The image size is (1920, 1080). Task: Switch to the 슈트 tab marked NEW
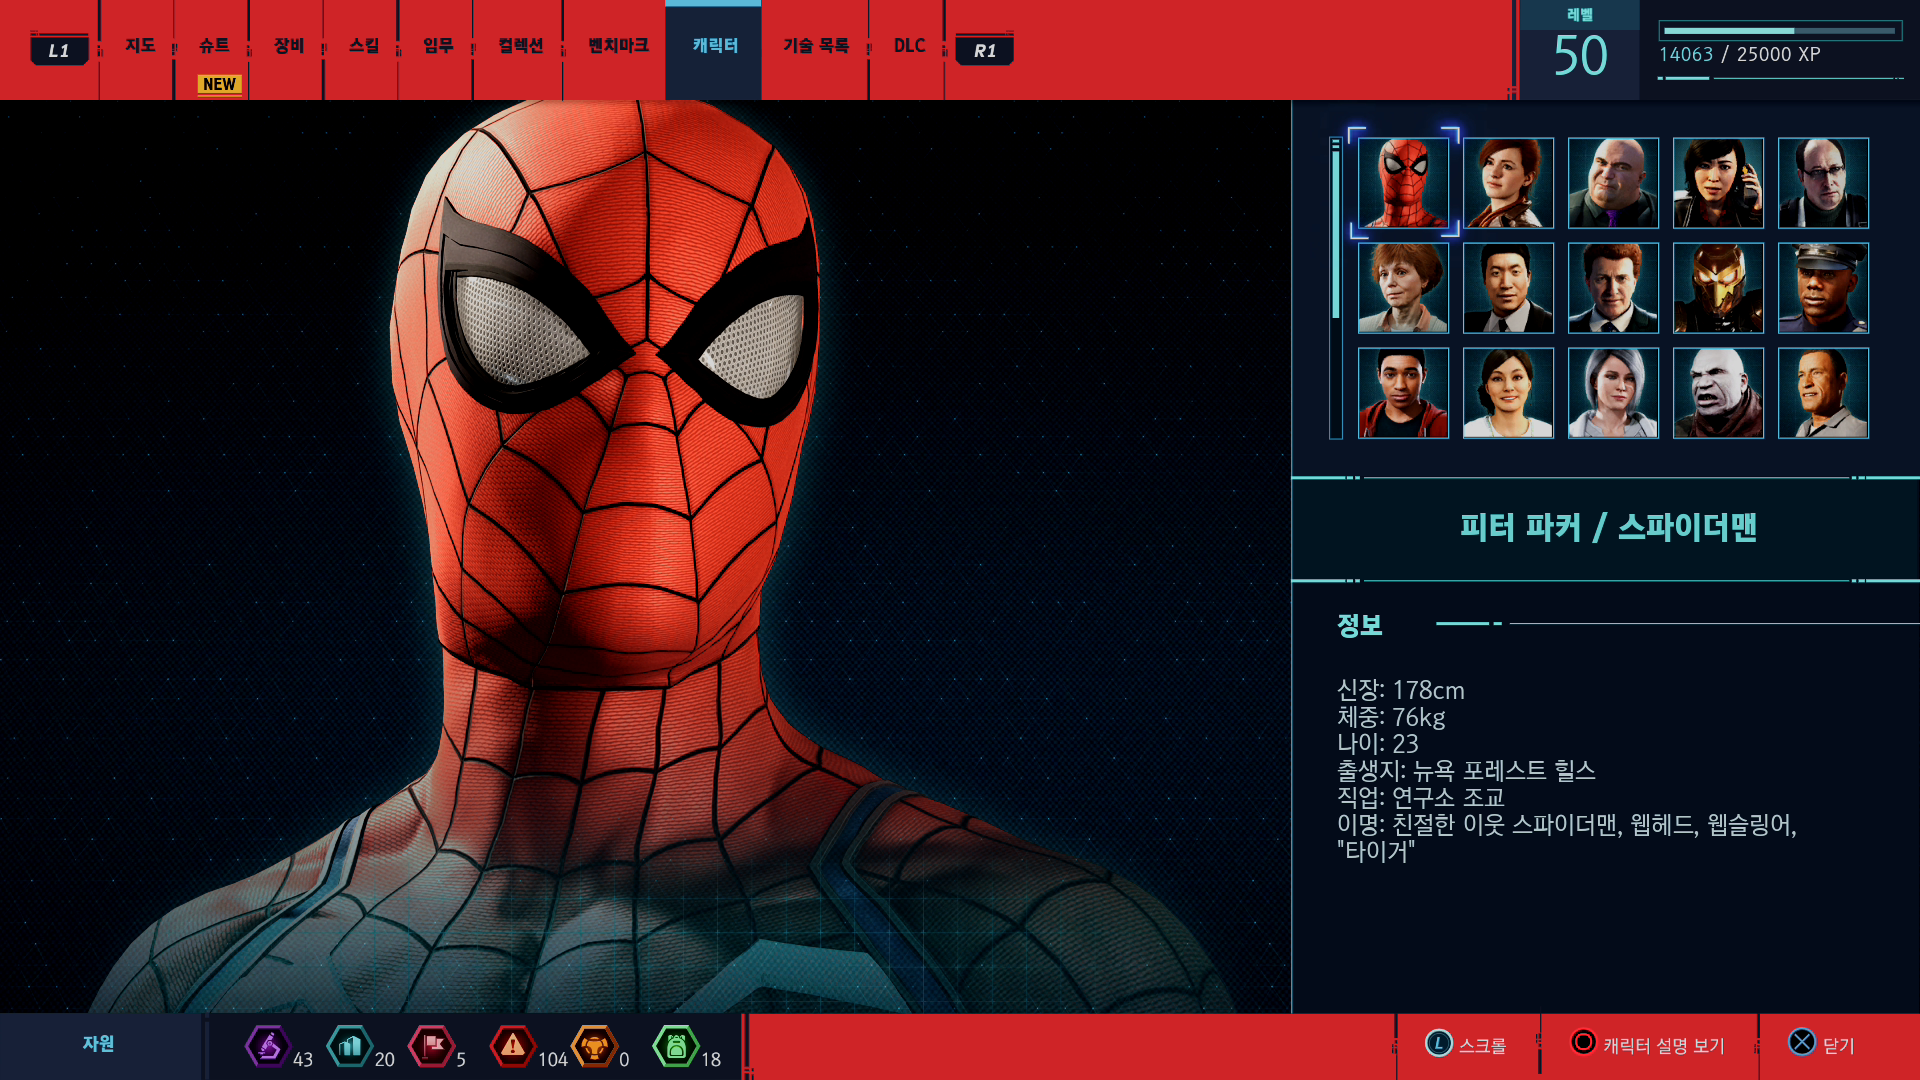(214, 46)
